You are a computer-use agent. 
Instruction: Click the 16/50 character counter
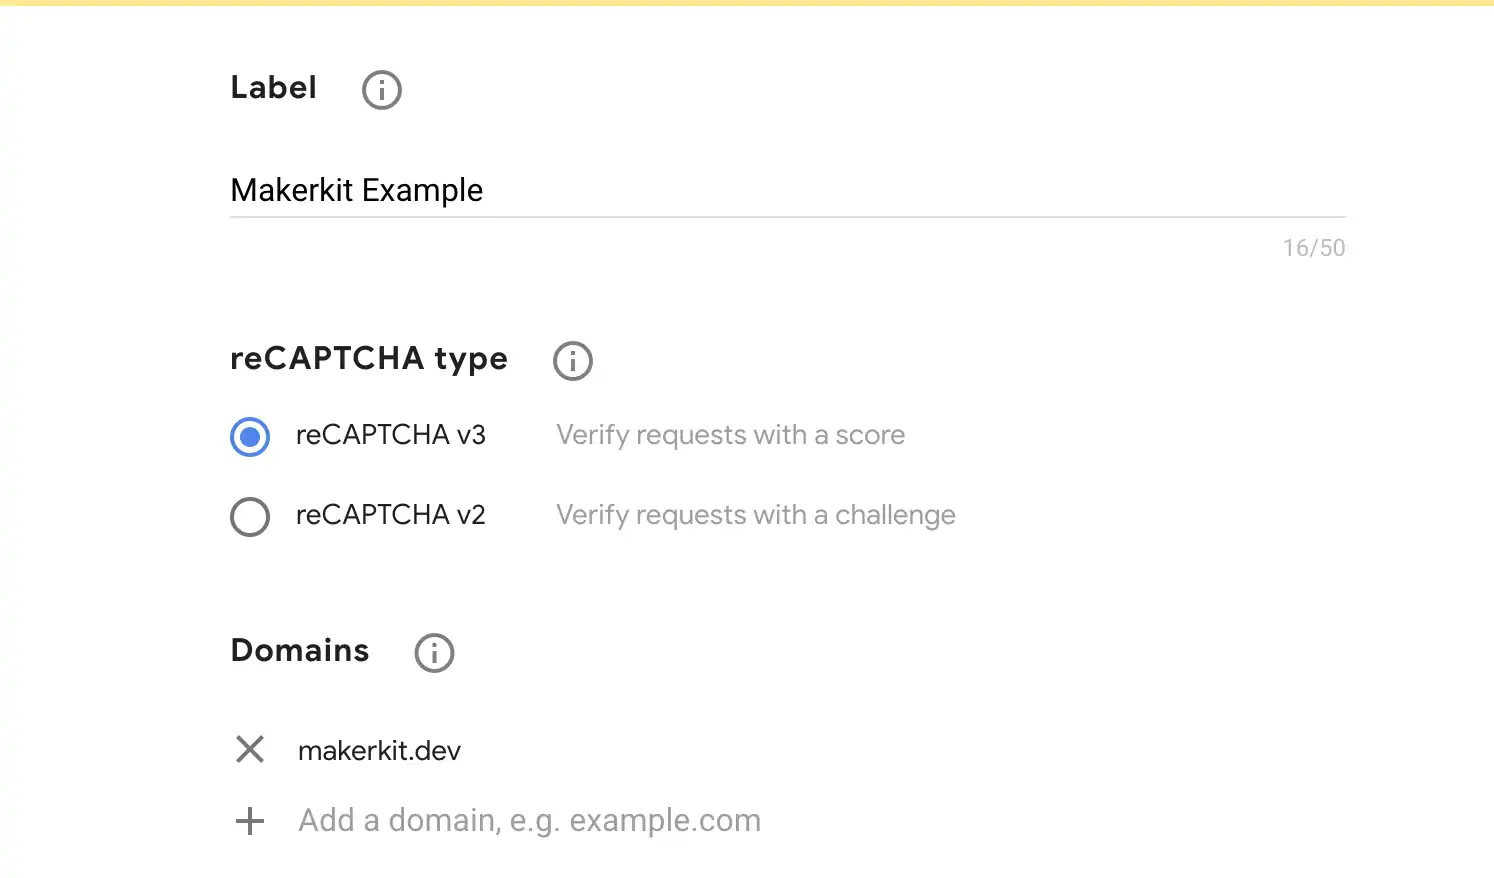[1313, 248]
